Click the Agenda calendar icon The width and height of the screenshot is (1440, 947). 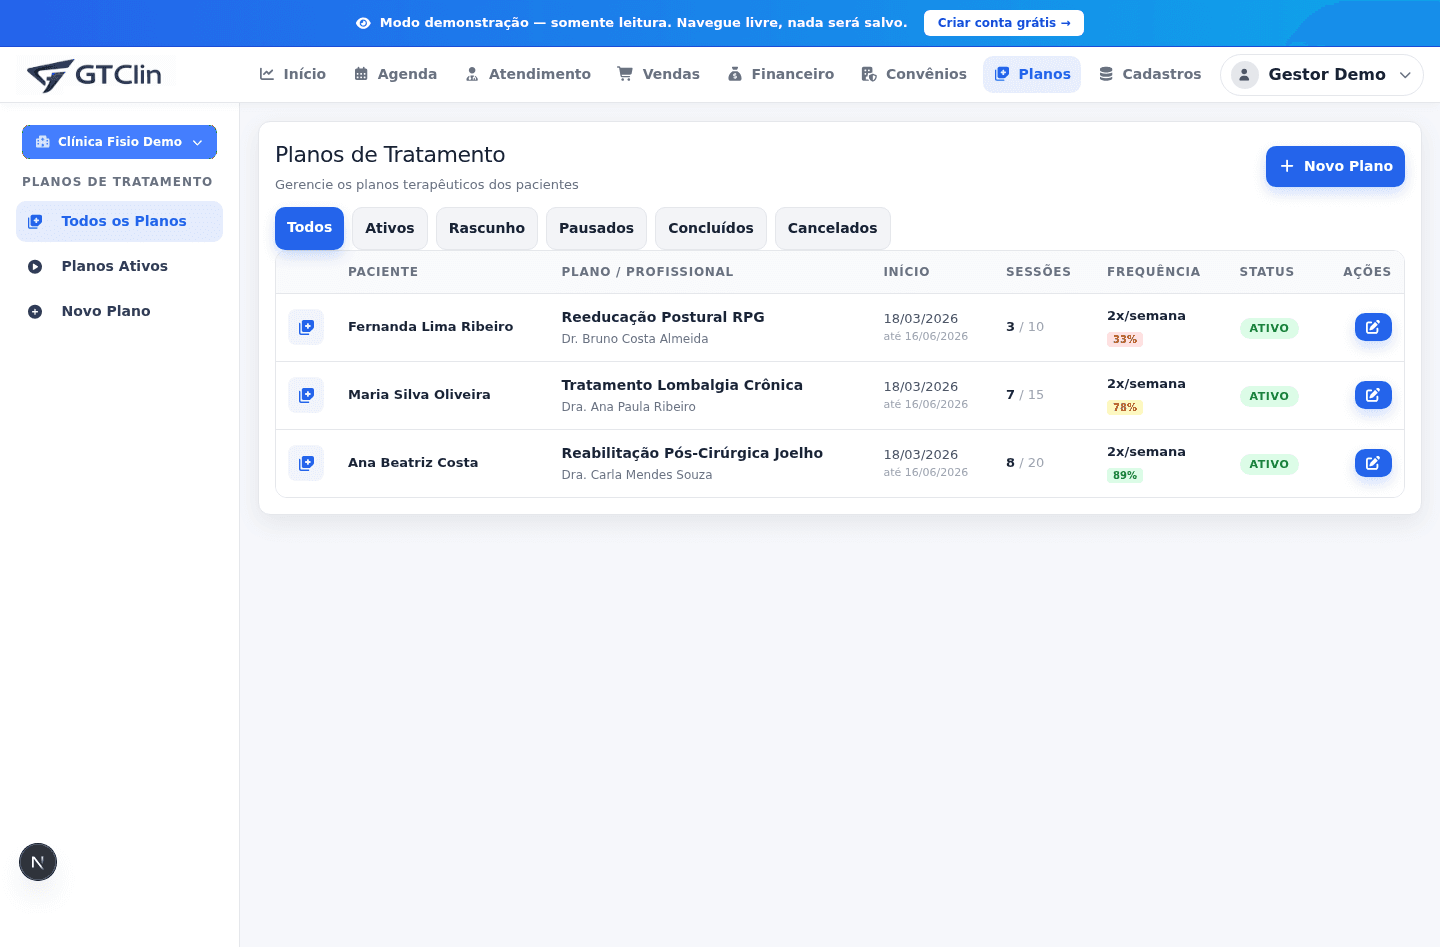[x=361, y=74]
